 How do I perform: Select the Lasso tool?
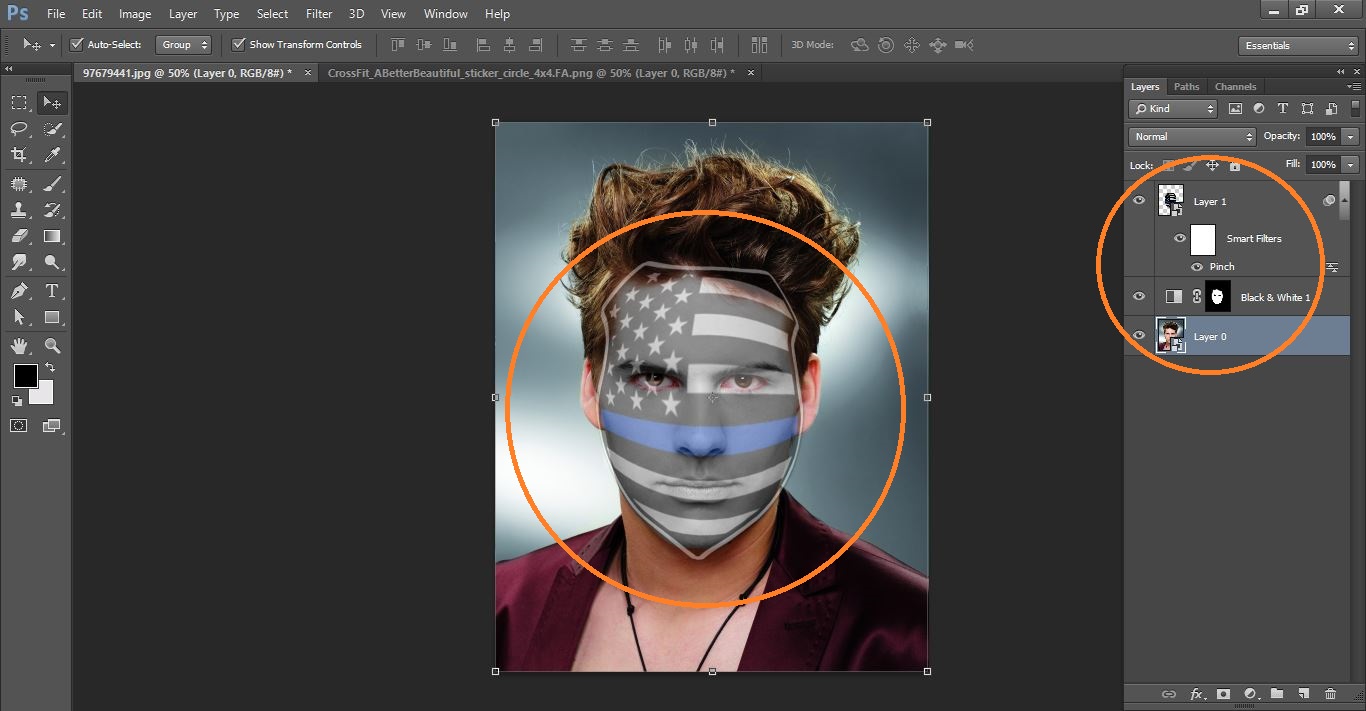point(18,128)
